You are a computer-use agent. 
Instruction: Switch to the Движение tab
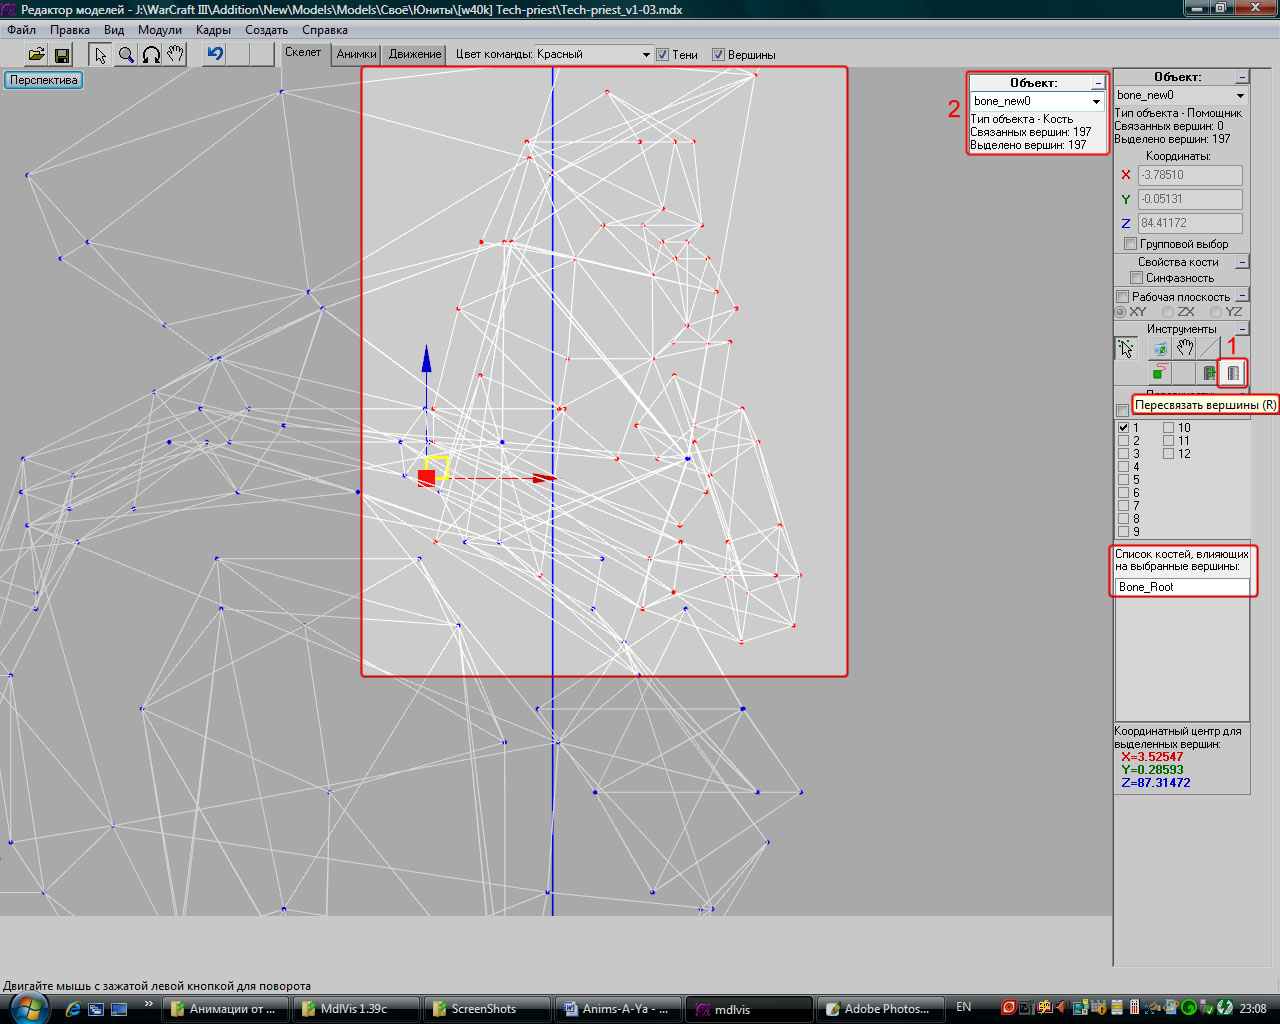[415, 54]
